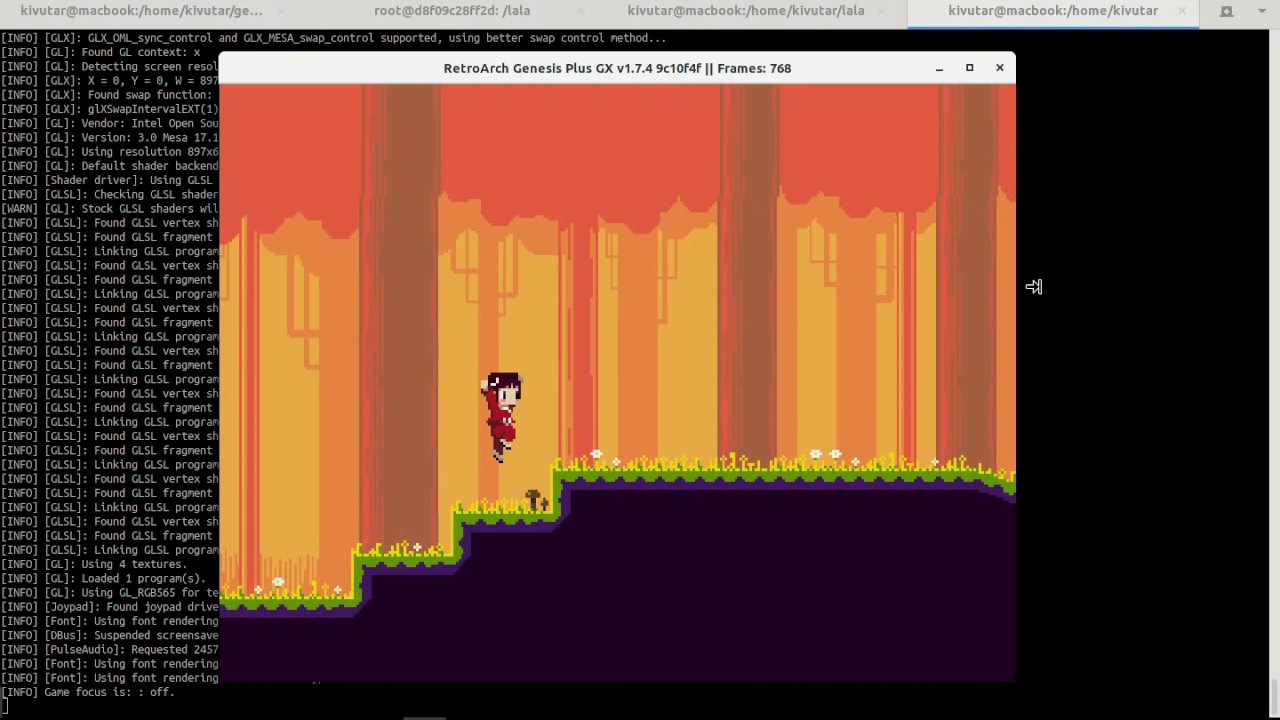Click the red-dressed girl character in the game
The width and height of the screenshot is (1280, 720).
pyautogui.click(x=502, y=417)
